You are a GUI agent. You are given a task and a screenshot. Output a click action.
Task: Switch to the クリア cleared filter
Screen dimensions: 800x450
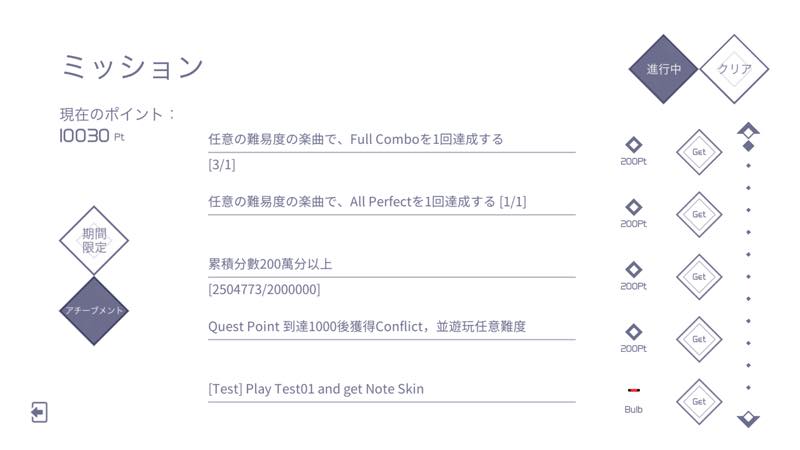point(734,69)
